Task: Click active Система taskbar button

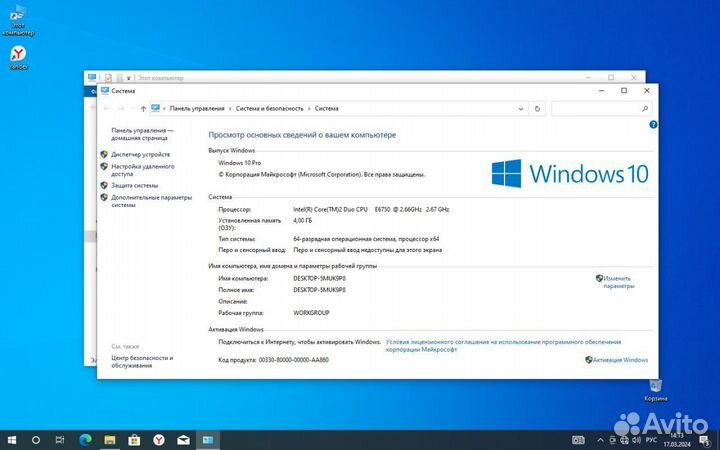Action: (x=208, y=440)
